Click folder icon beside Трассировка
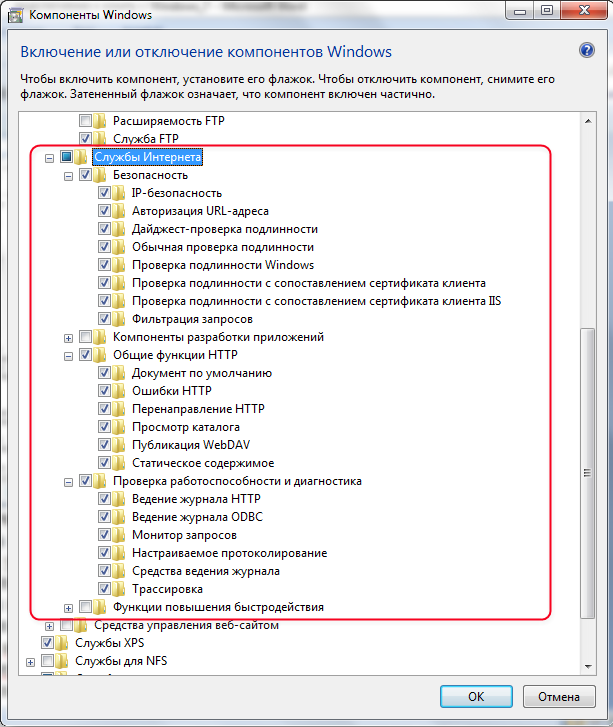 [119, 589]
